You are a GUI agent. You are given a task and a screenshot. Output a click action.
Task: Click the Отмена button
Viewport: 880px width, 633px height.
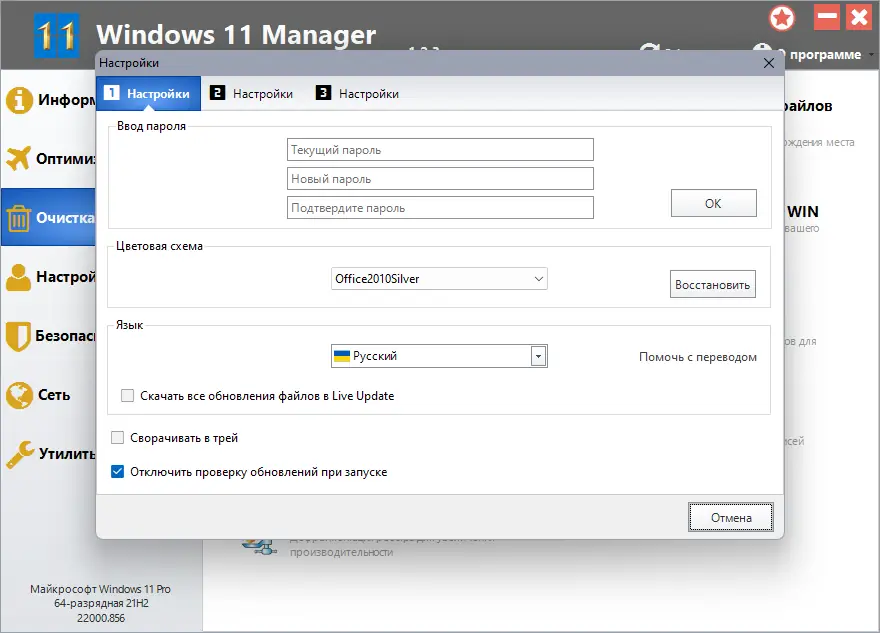pyautogui.click(x=731, y=517)
